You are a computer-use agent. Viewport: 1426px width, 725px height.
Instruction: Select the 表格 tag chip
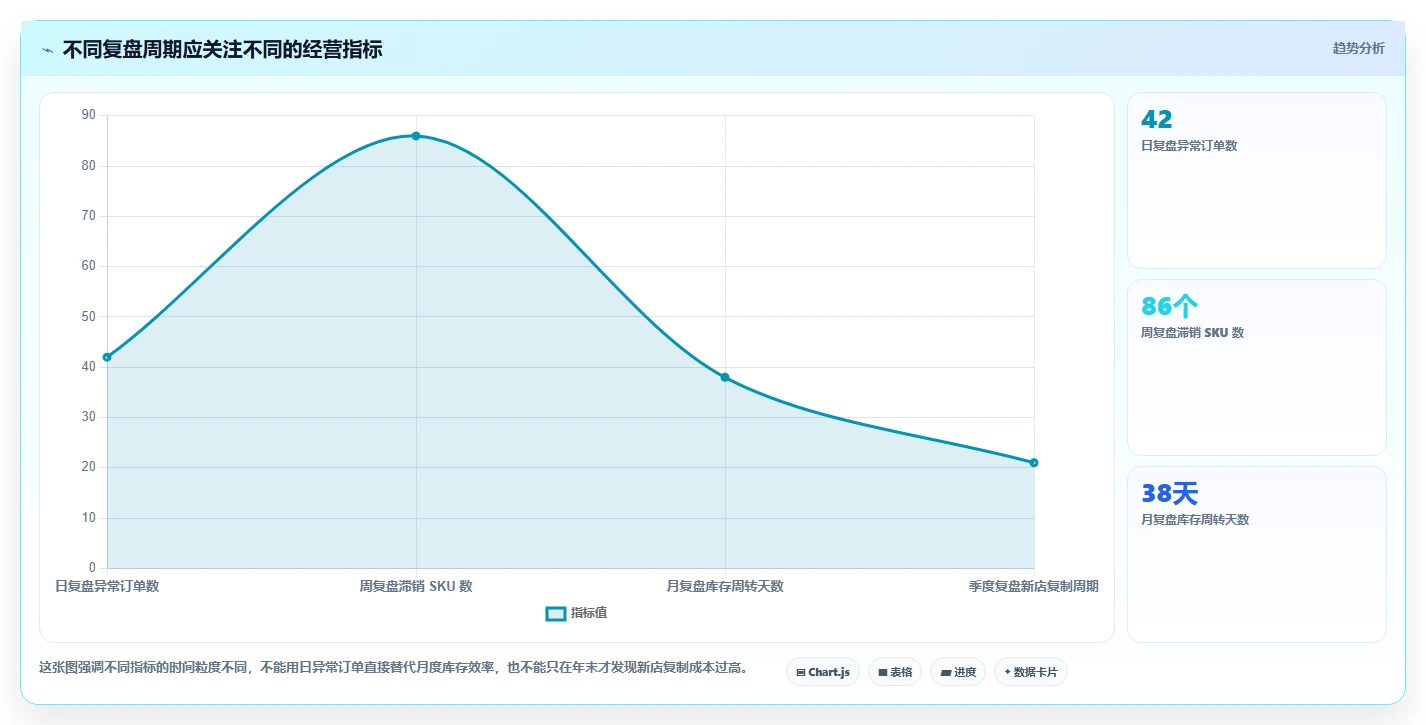click(x=895, y=672)
